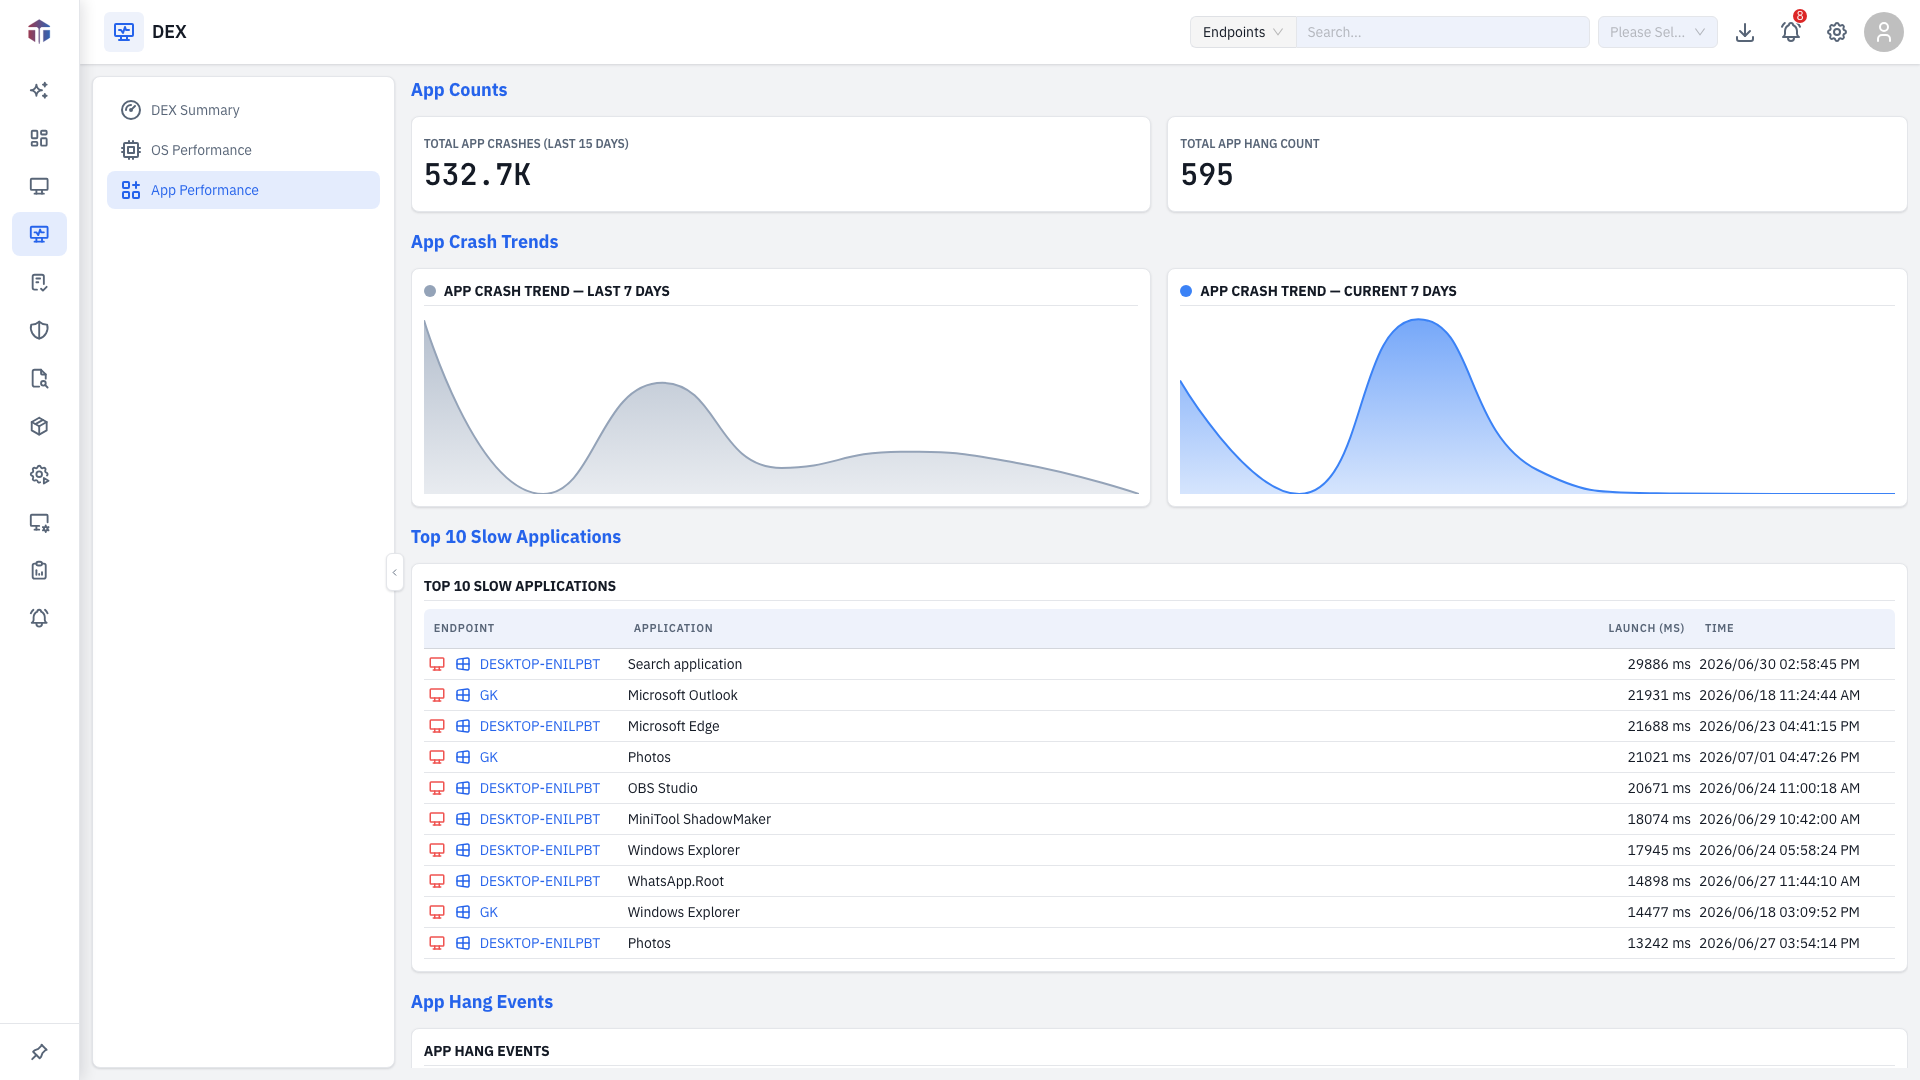Click the header search input field

pos(1443,32)
